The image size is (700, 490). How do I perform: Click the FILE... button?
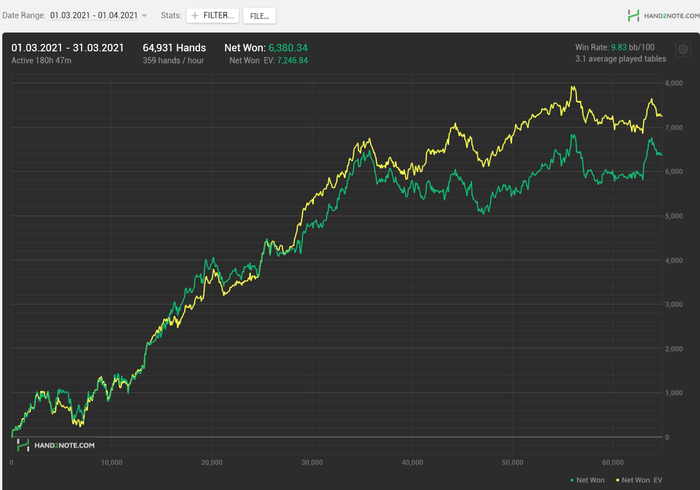259,16
